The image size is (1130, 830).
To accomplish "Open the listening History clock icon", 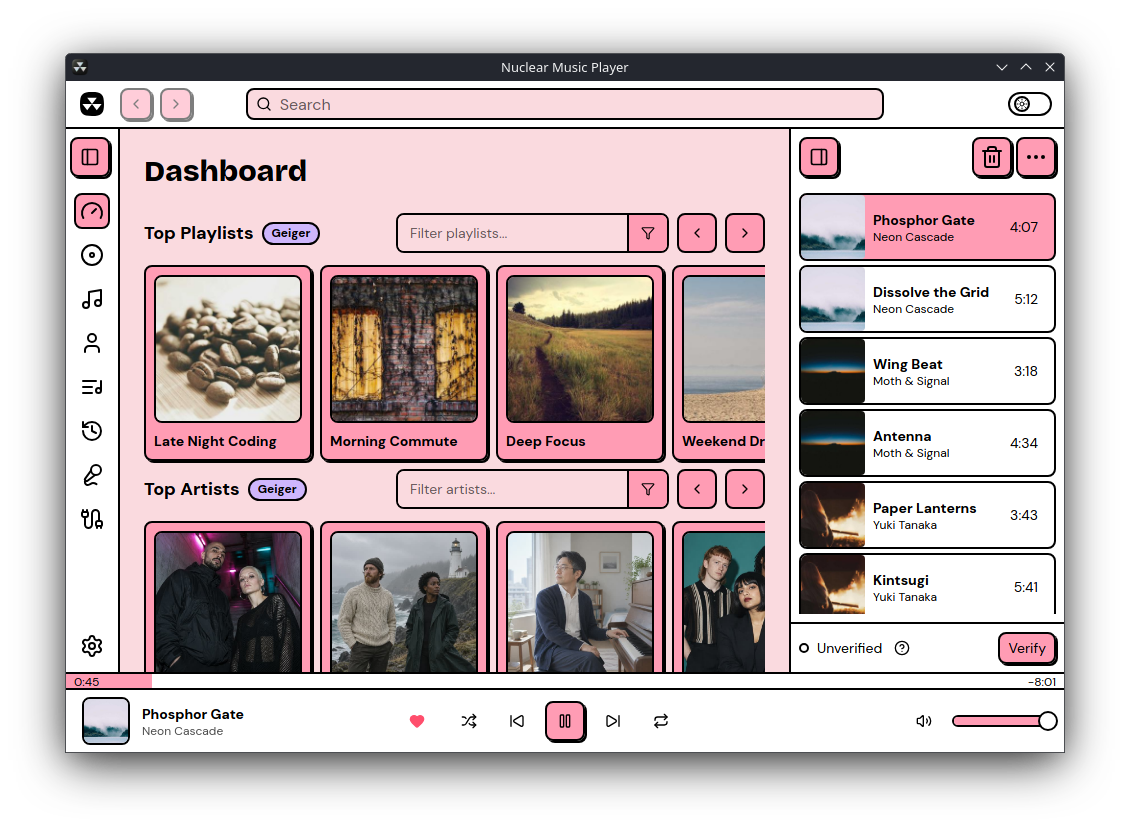I will pyautogui.click(x=92, y=431).
